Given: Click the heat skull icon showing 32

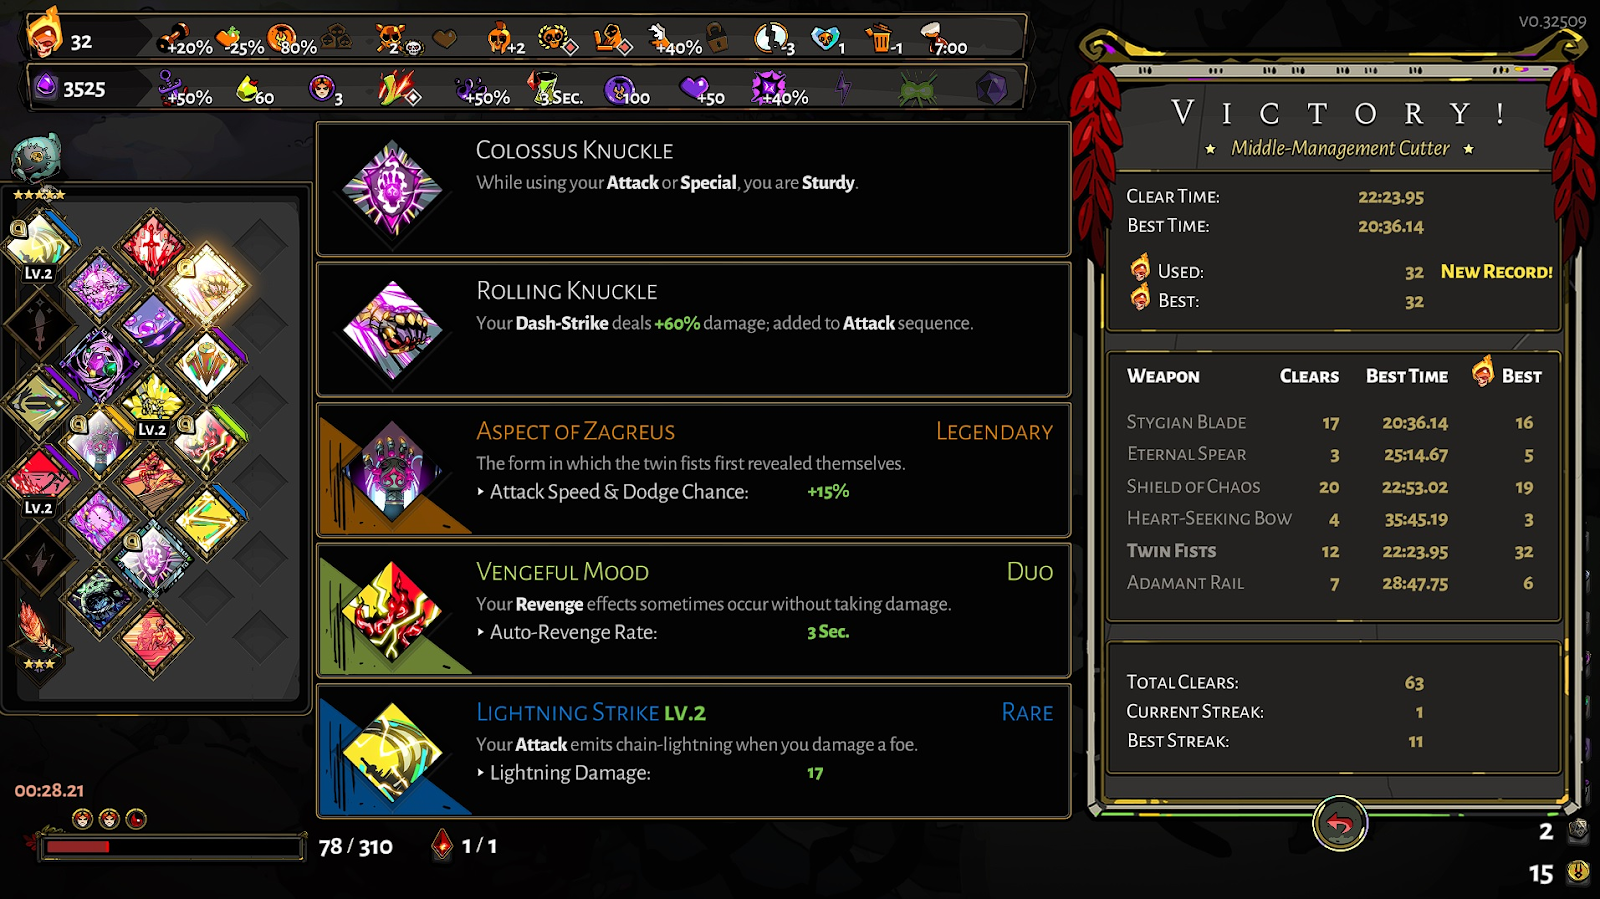Looking at the screenshot, I should (43, 35).
